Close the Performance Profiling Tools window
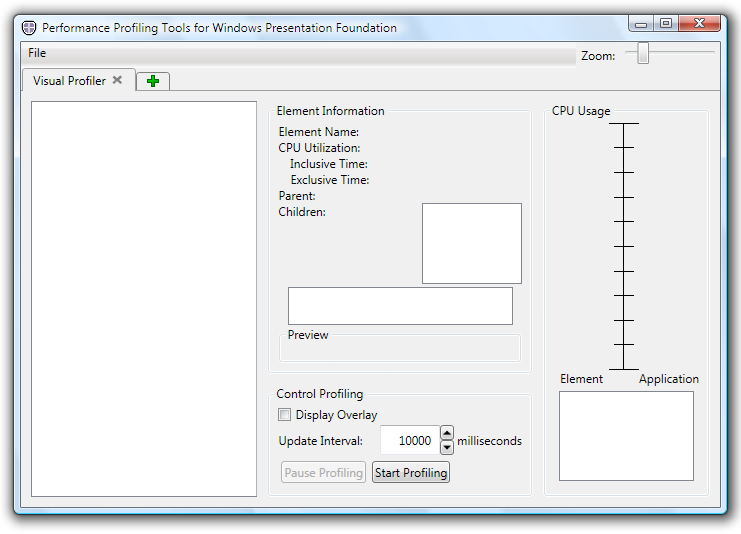 [x=699, y=23]
